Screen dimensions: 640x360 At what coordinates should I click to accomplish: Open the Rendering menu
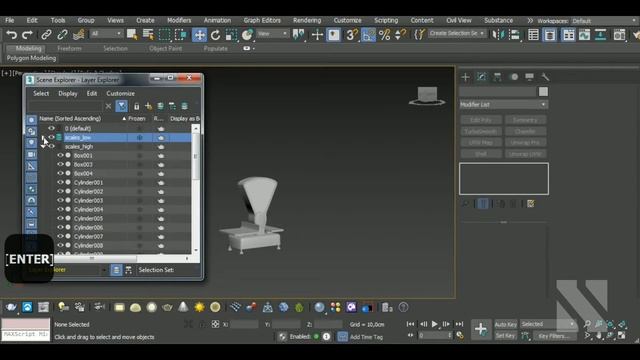[x=307, y=20]
